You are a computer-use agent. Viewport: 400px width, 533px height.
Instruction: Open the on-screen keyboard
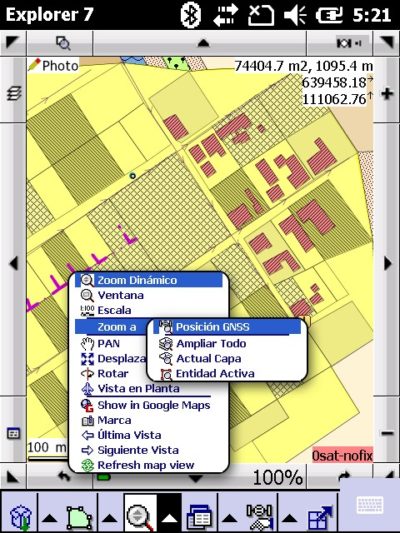click(370, 504)
